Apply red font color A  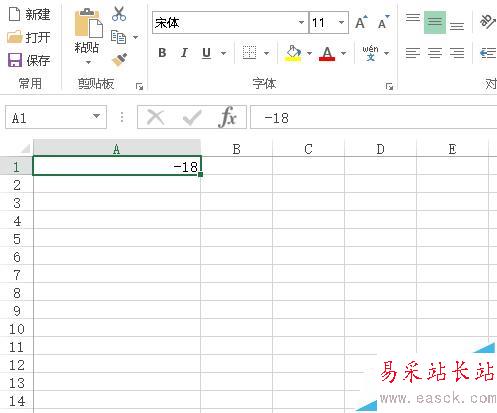(327, 53)
